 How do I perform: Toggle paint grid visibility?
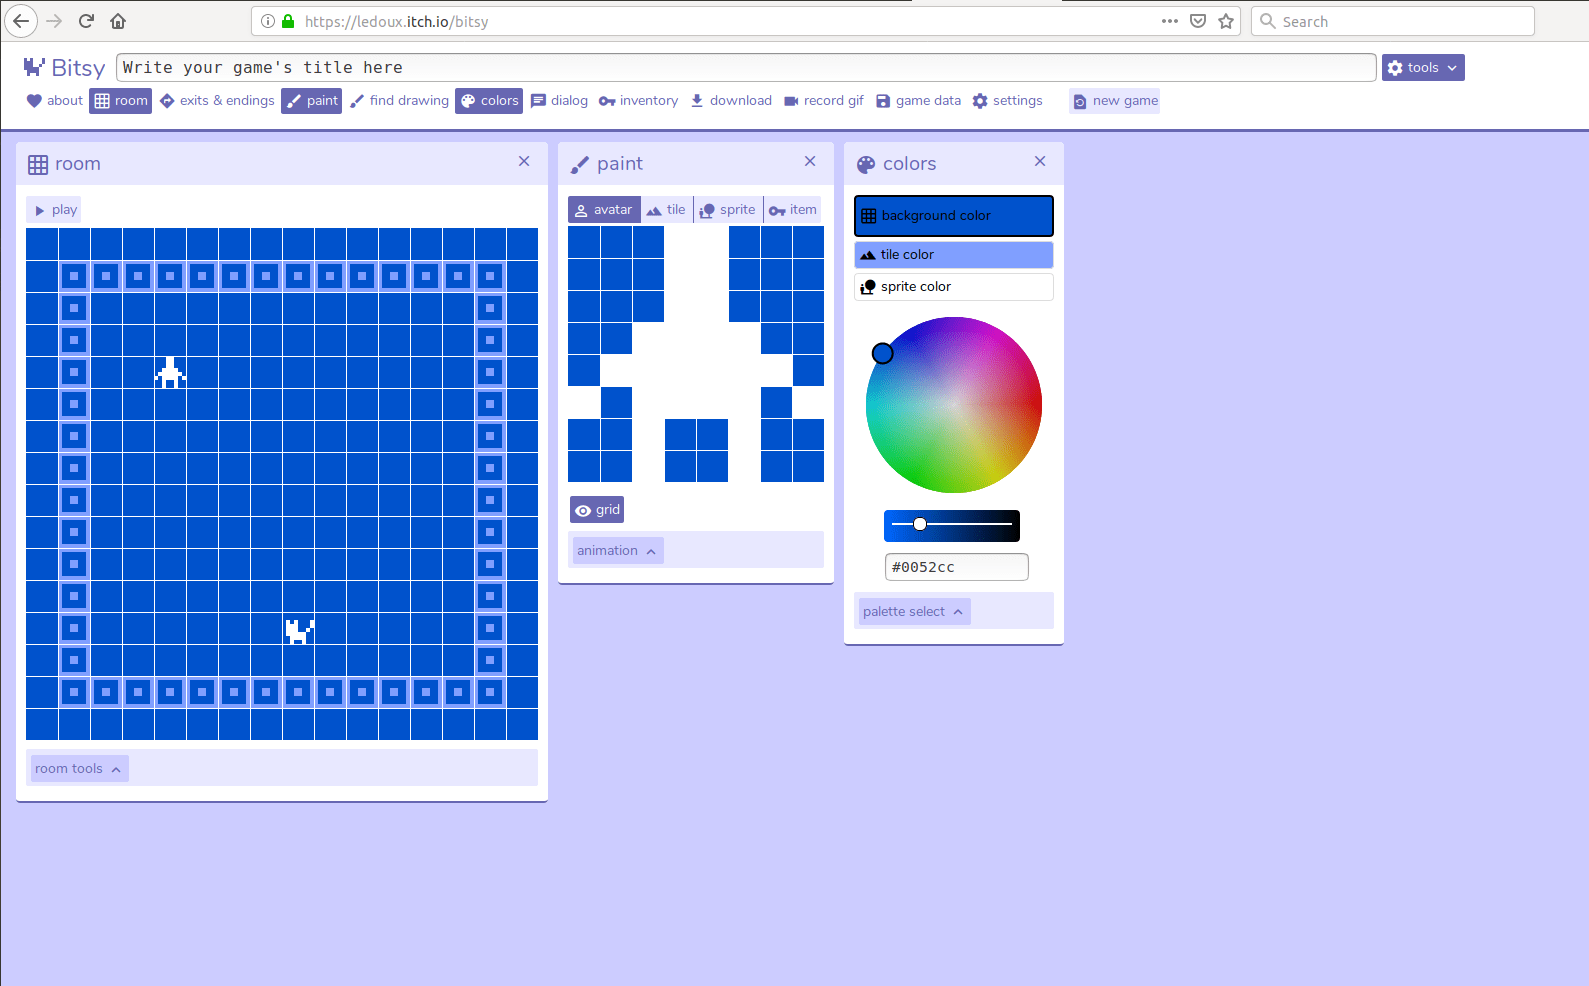click(597, 510)
